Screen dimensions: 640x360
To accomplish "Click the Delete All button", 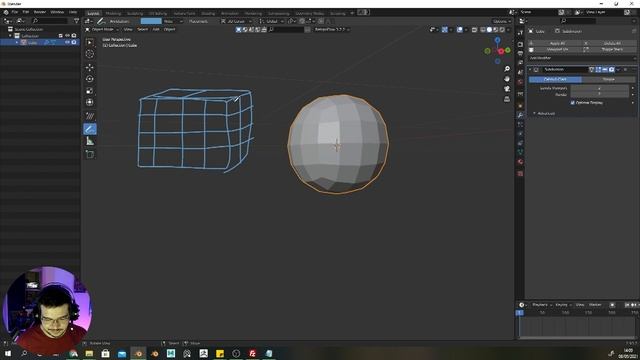I will click(x=609, y=43).
